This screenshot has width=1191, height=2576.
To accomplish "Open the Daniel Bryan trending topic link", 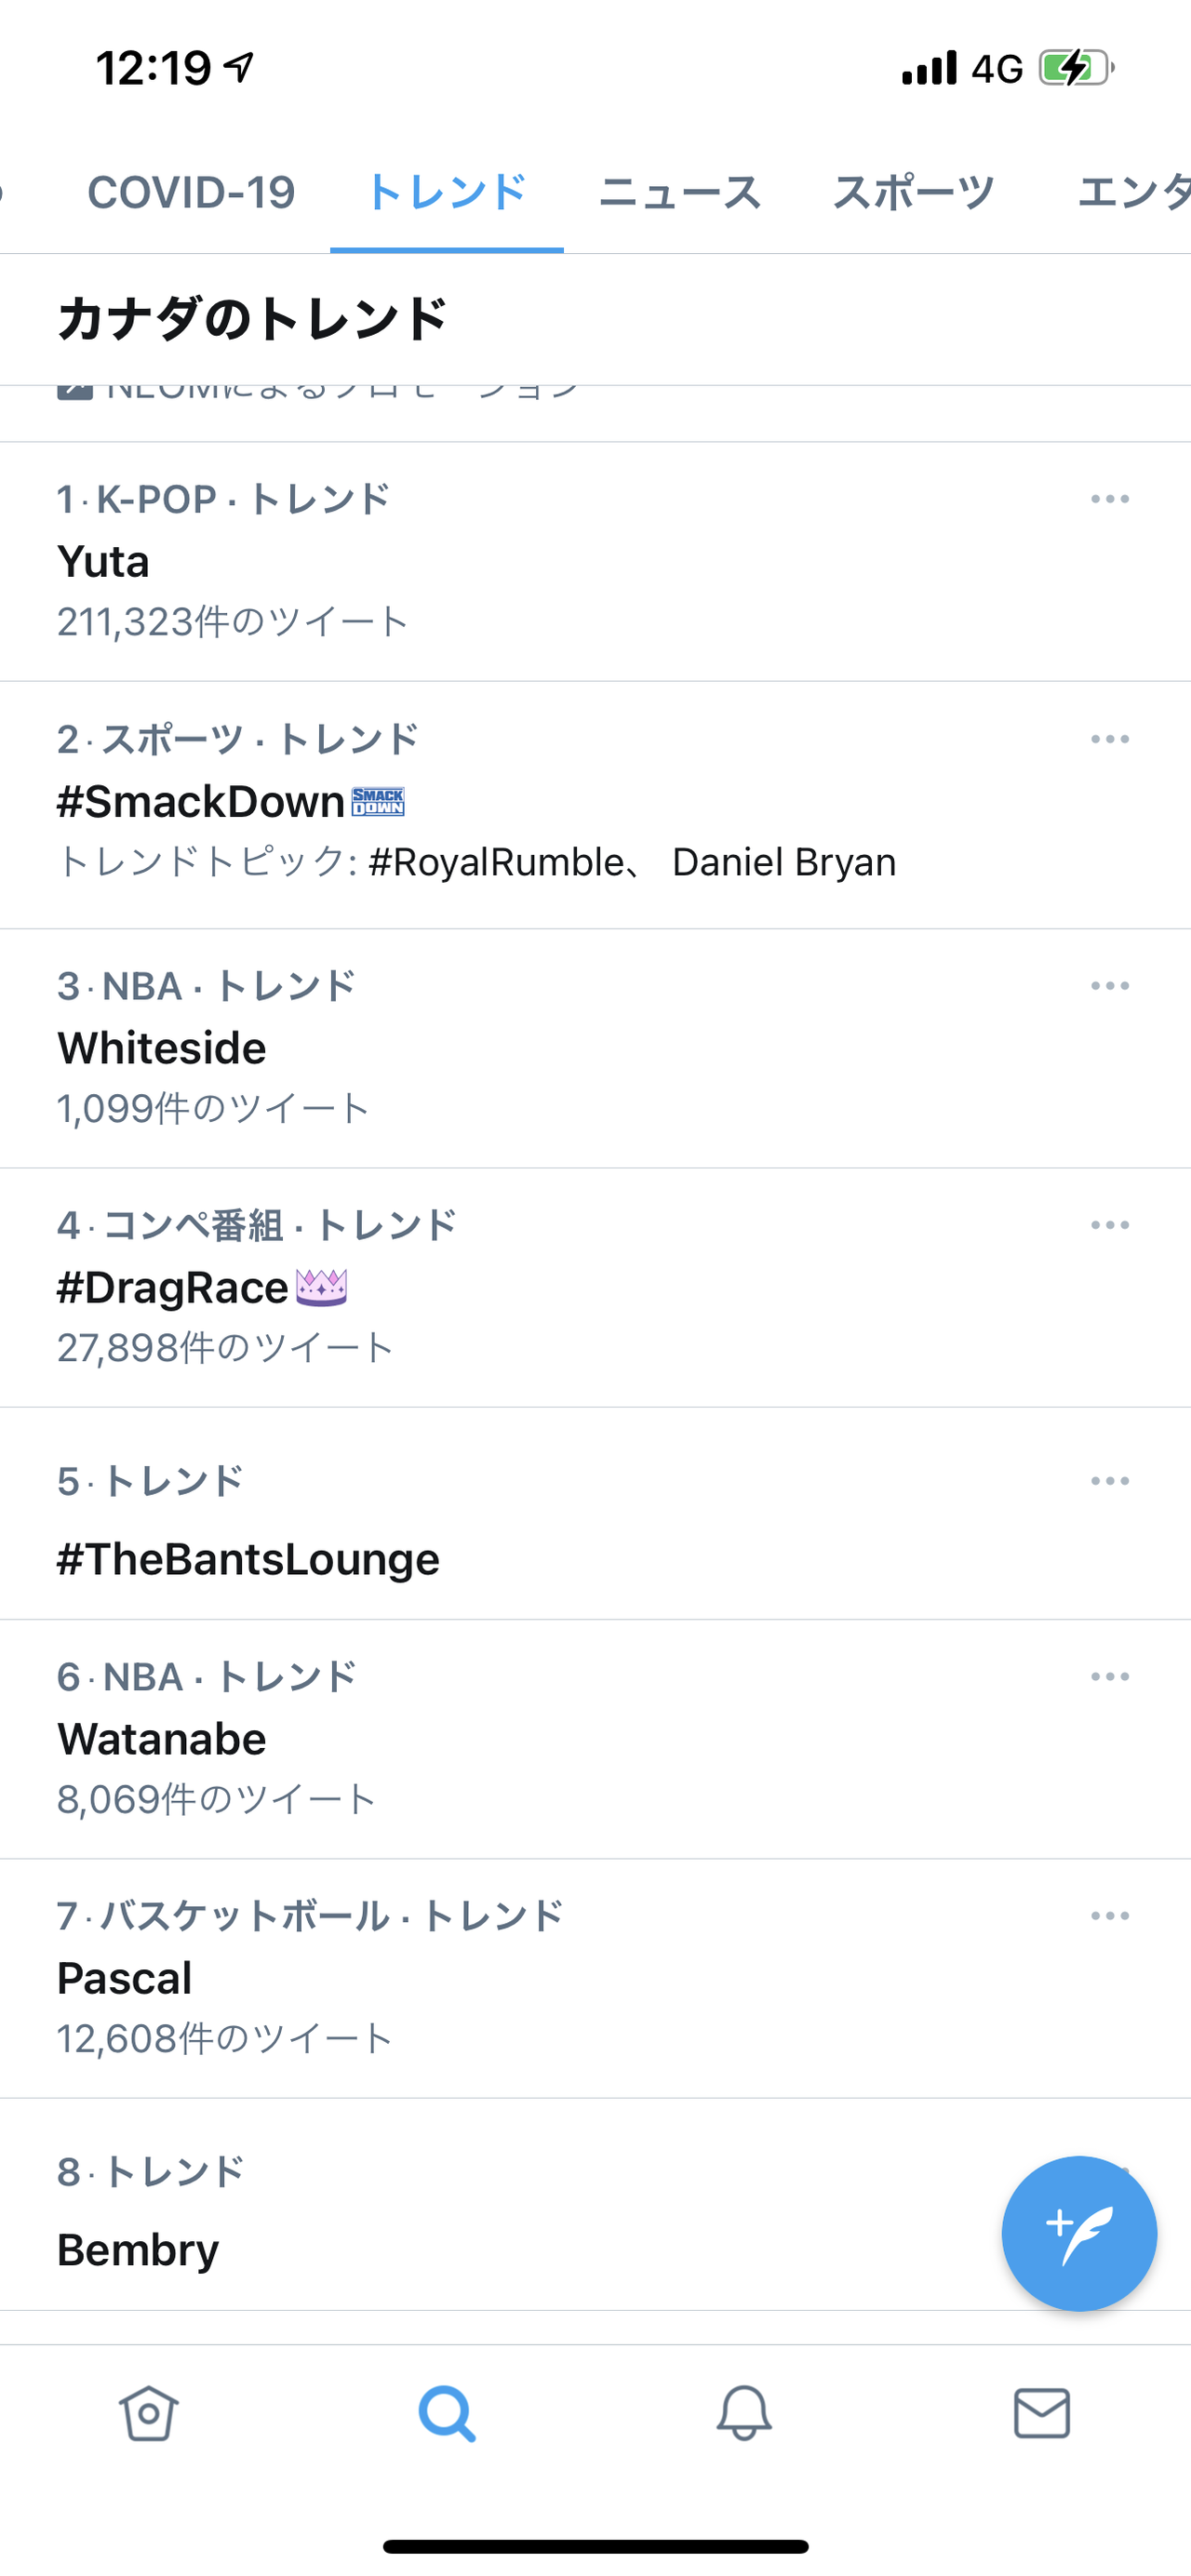I will point(784,862).
